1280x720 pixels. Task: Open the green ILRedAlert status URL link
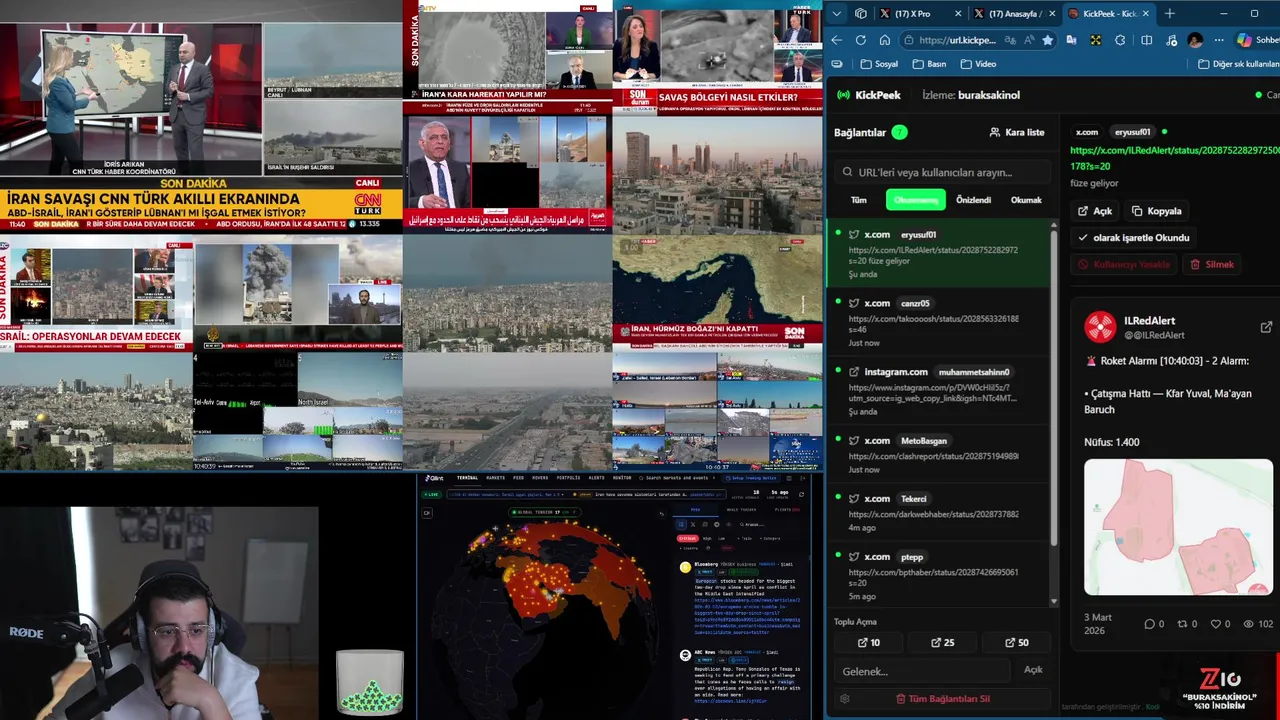(1174, 158)
